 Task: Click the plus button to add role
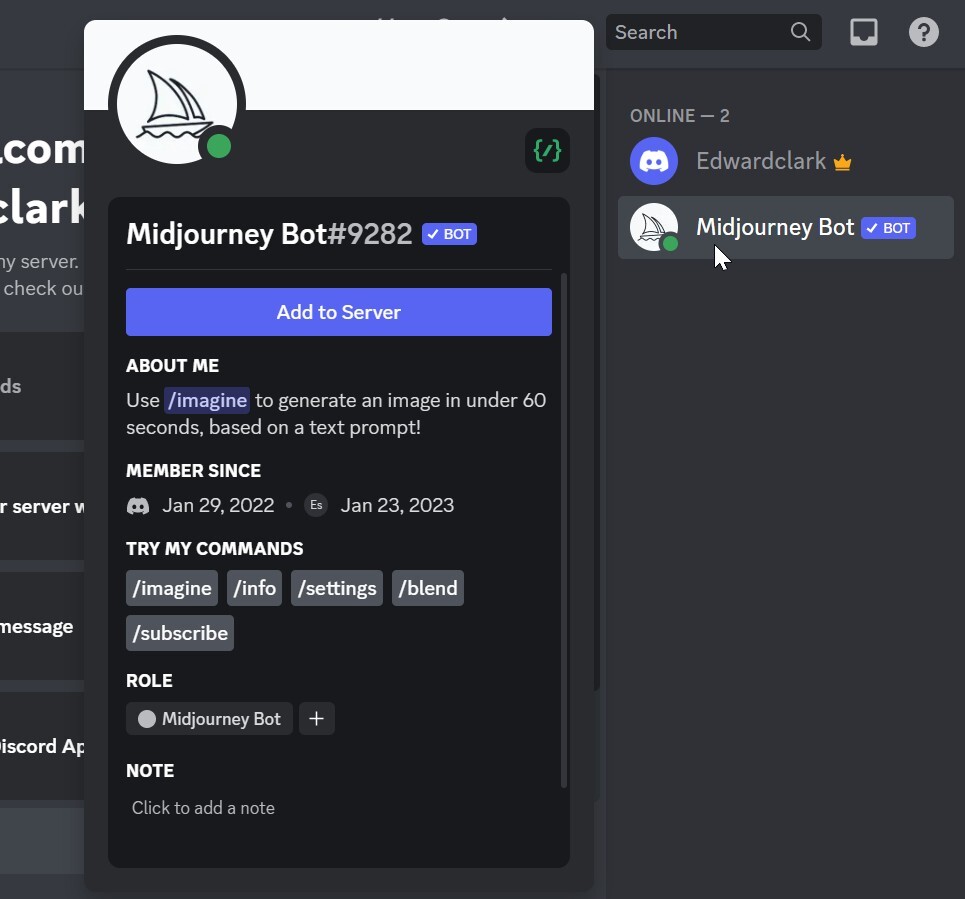pos(316,719)
